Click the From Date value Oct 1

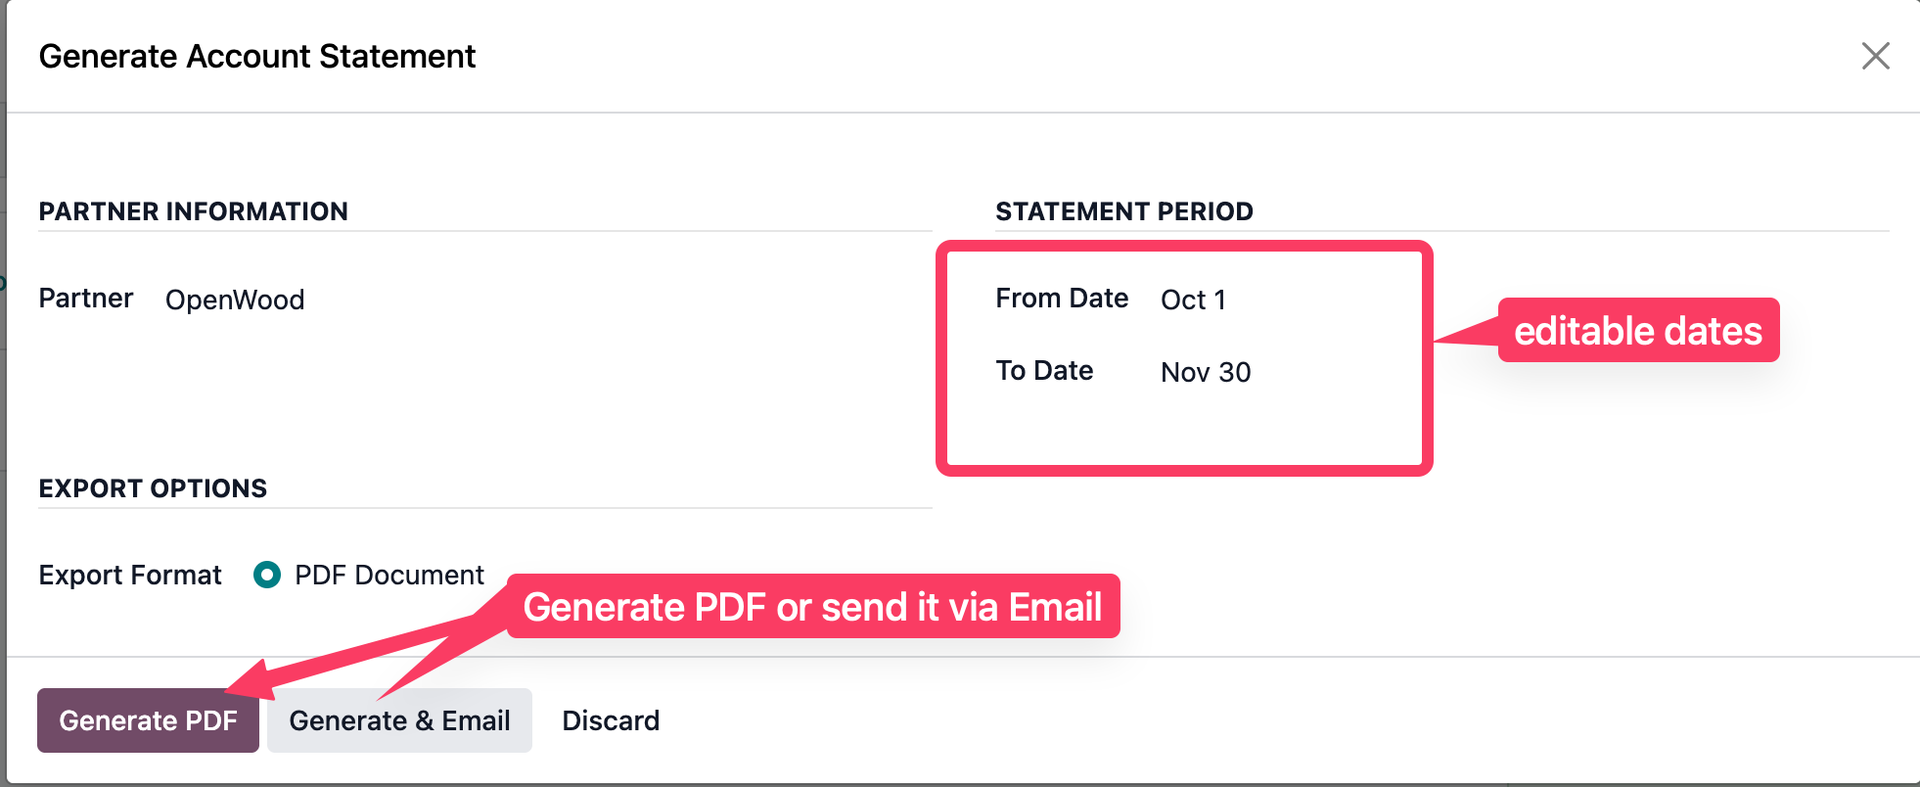tap(1193, 299)
